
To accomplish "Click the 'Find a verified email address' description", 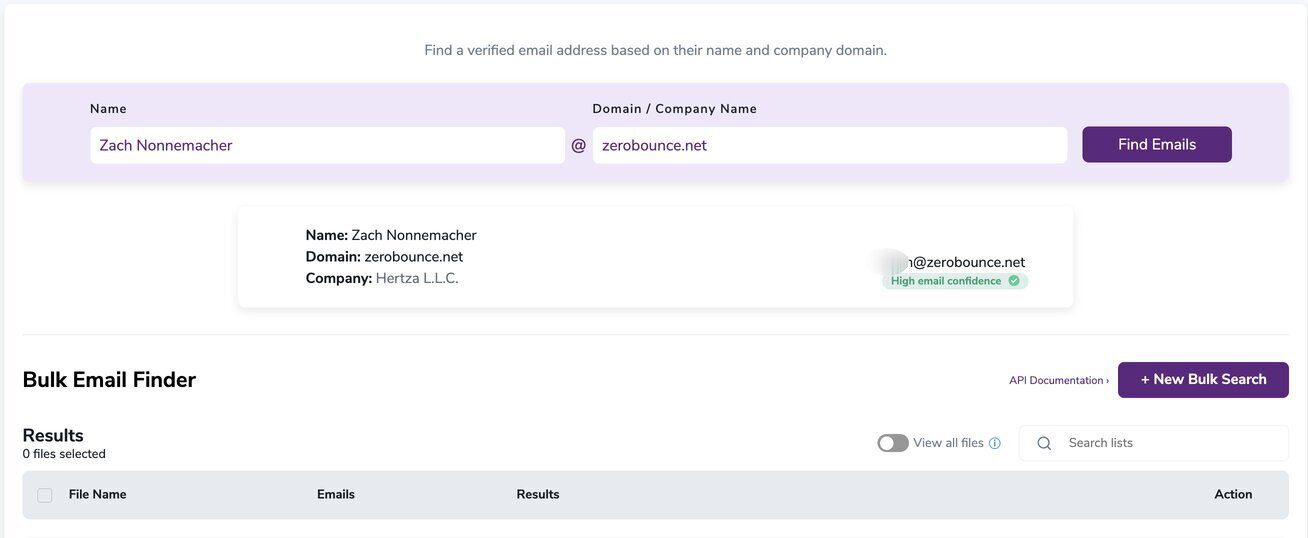I will (655, 50).
